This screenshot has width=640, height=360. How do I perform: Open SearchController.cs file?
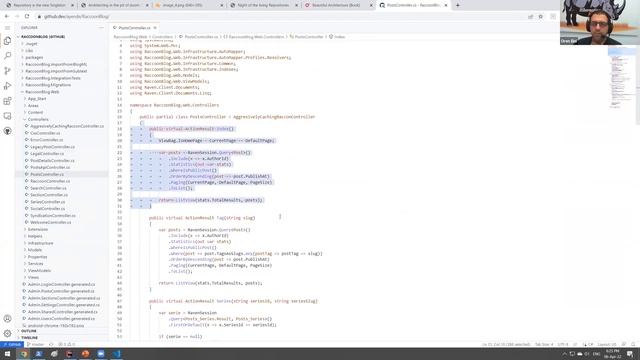(48, 188)
